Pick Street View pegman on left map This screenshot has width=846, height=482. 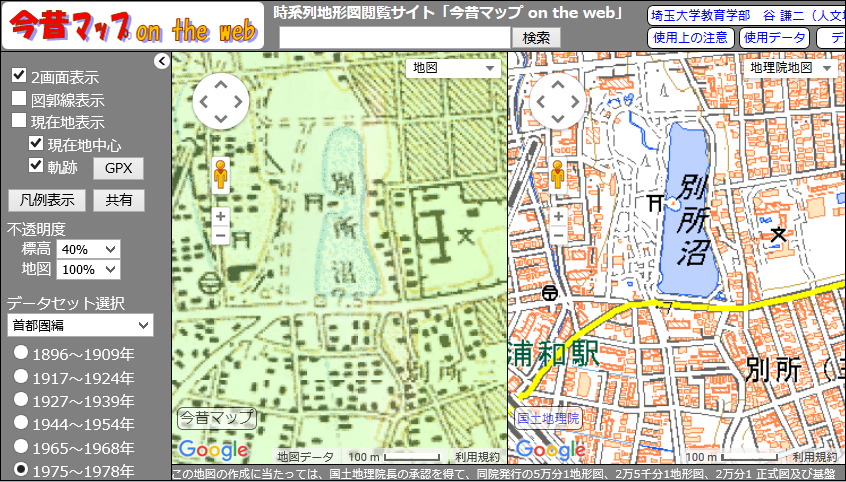(x=221, y=176)
